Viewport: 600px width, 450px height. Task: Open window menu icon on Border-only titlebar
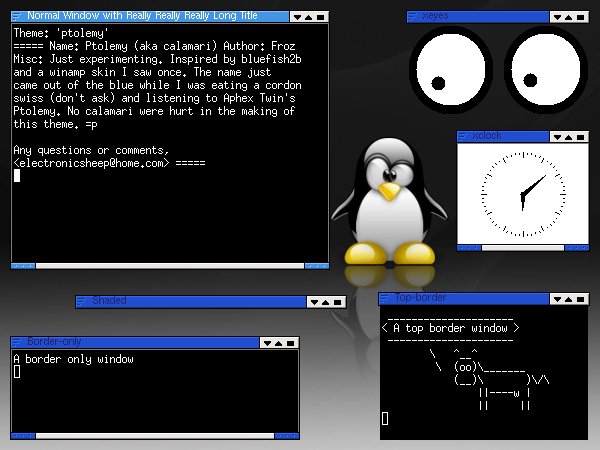(x=16, y=342)
